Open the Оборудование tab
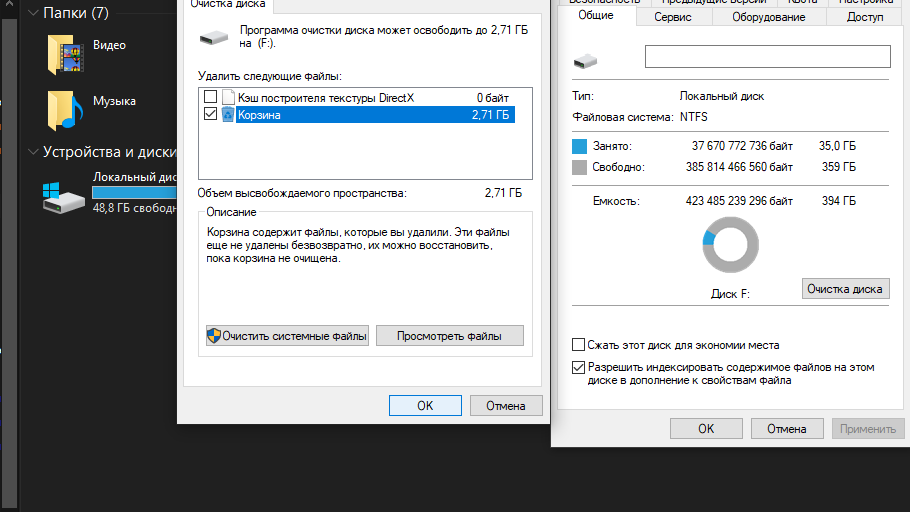910x512 pixels. [768, 17]
